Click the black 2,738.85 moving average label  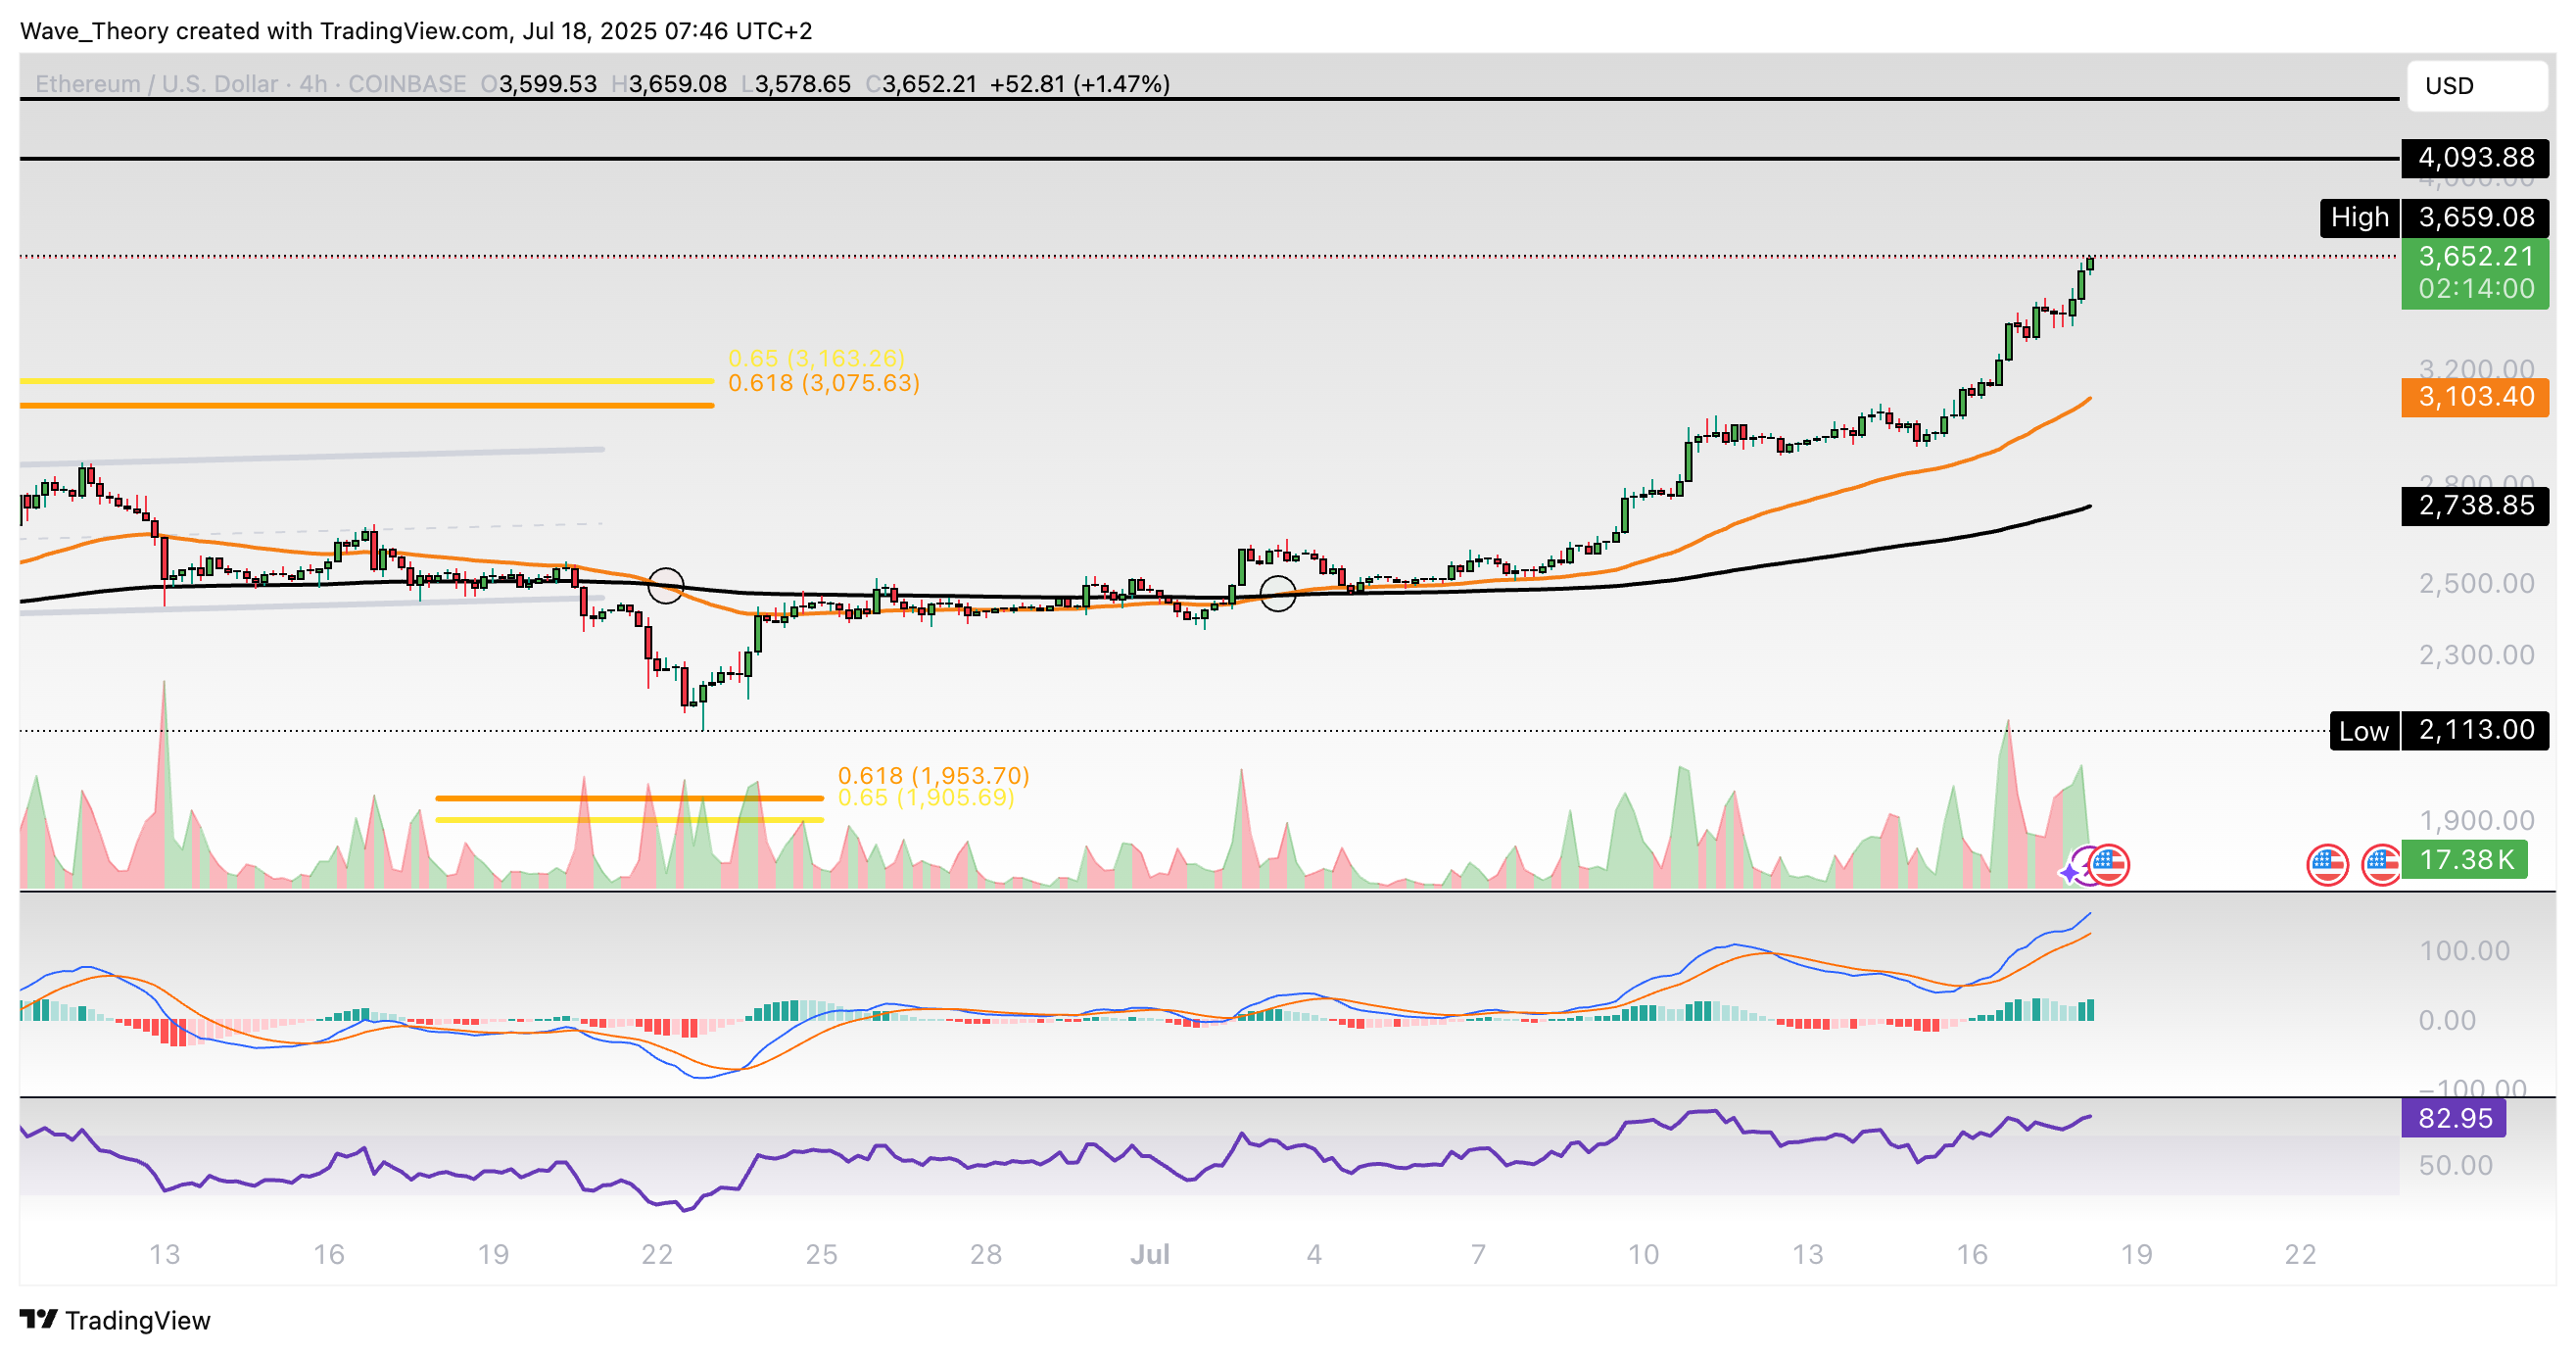[2475, 505]
